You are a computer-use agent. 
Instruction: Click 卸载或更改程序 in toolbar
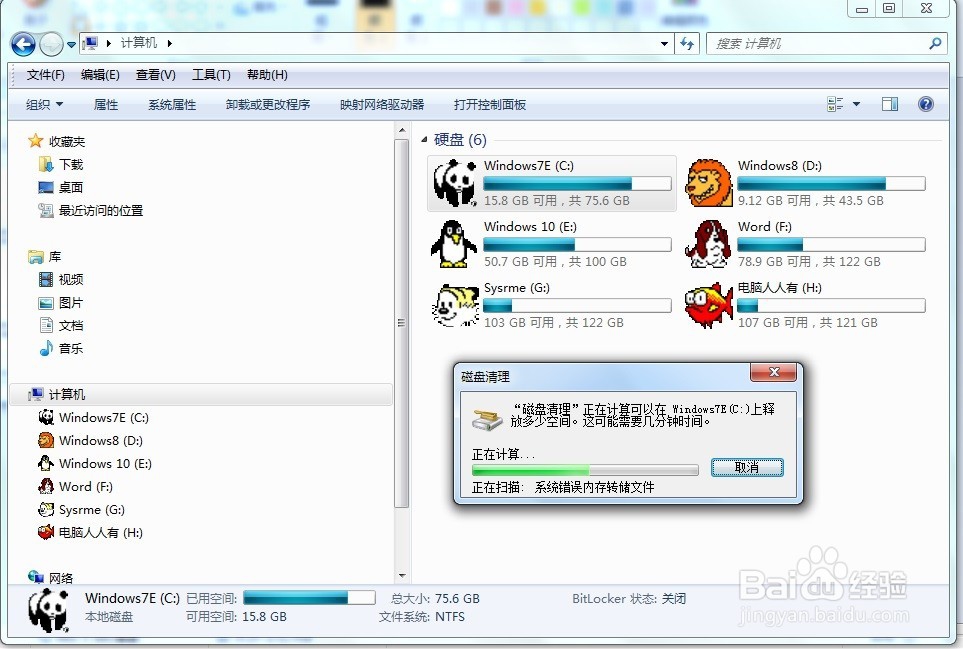pos(268,104)
